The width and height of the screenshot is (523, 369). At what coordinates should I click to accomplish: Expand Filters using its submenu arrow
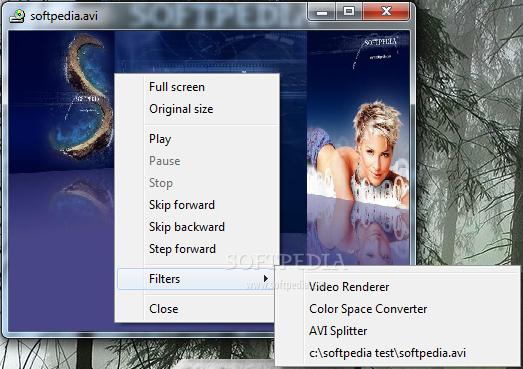pyautogui.click(x=266, y=279)
